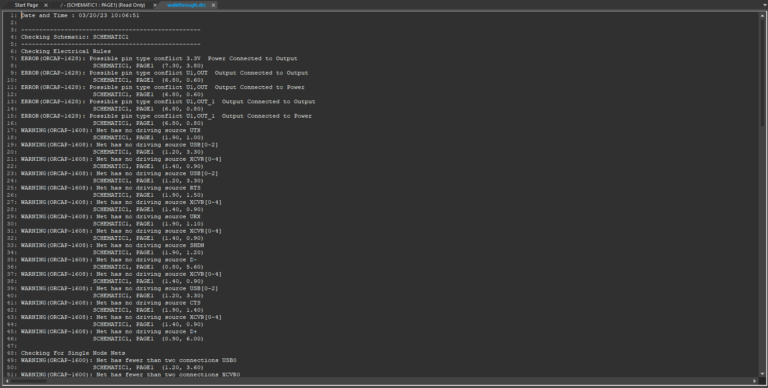Click the horizontal scrollbar right arrow
This screenshot has width=768, height=388.
coord(754,381)
